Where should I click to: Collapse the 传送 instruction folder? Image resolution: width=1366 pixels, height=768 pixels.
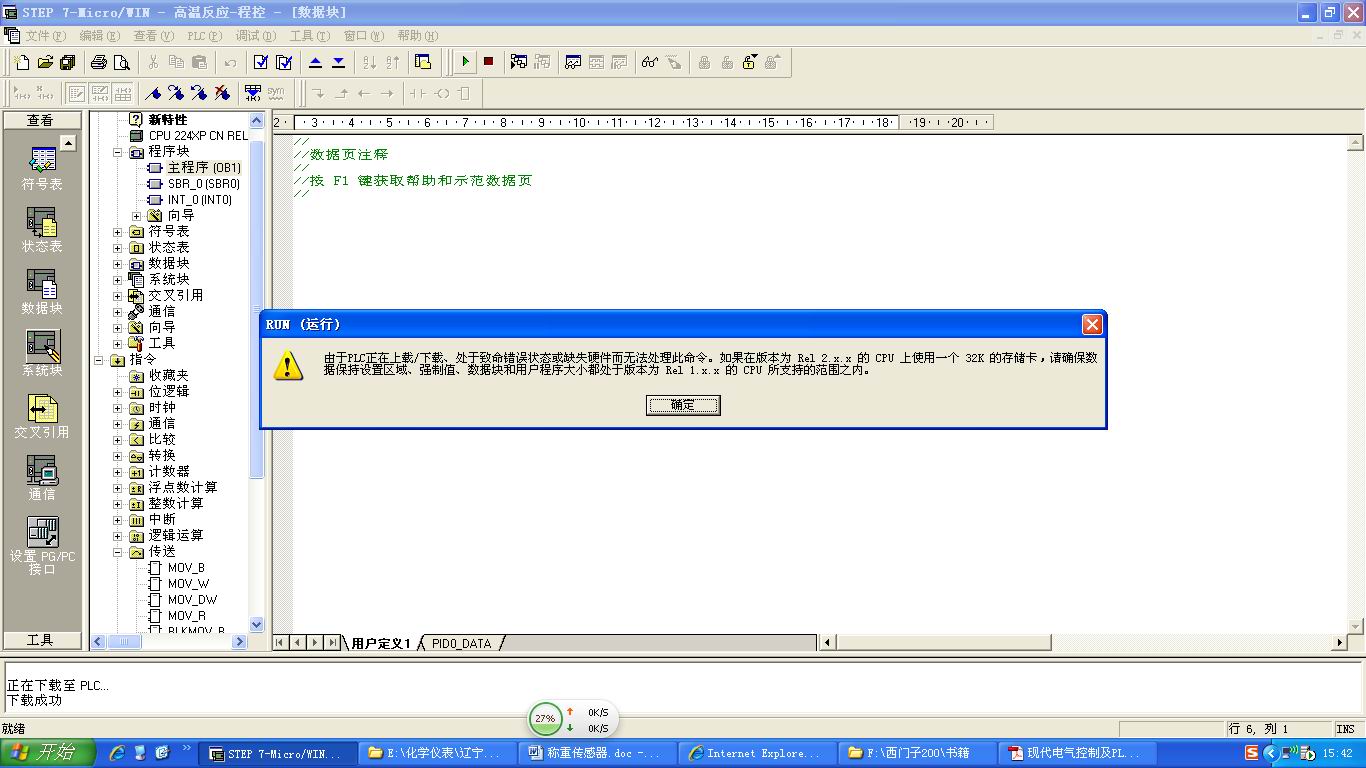pyautogui.click(x=117, y=552)
